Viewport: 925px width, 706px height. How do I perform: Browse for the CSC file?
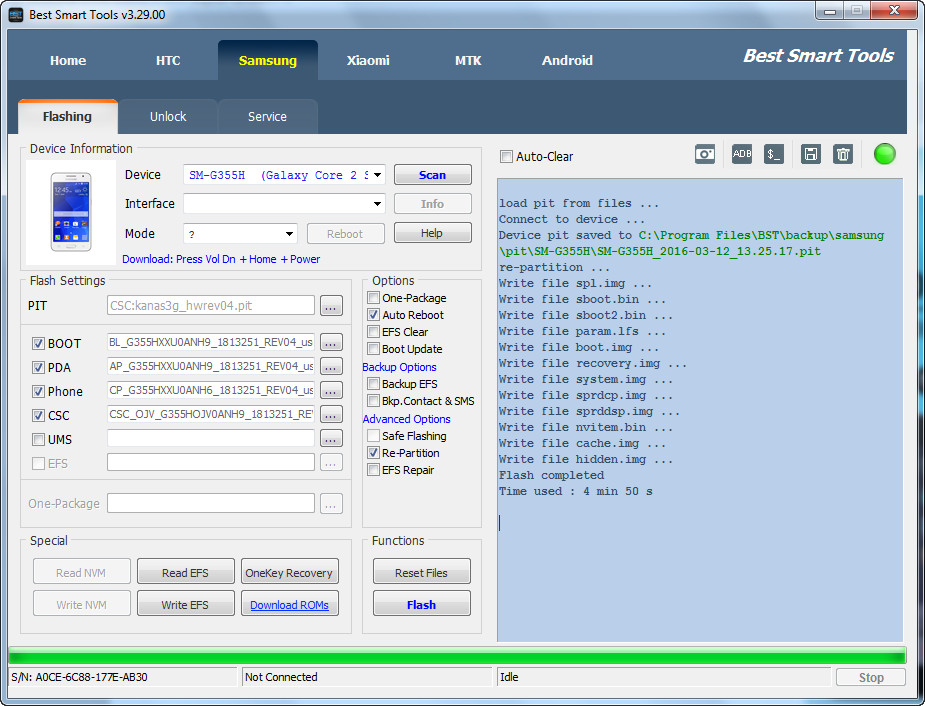[x=331, y=415]
